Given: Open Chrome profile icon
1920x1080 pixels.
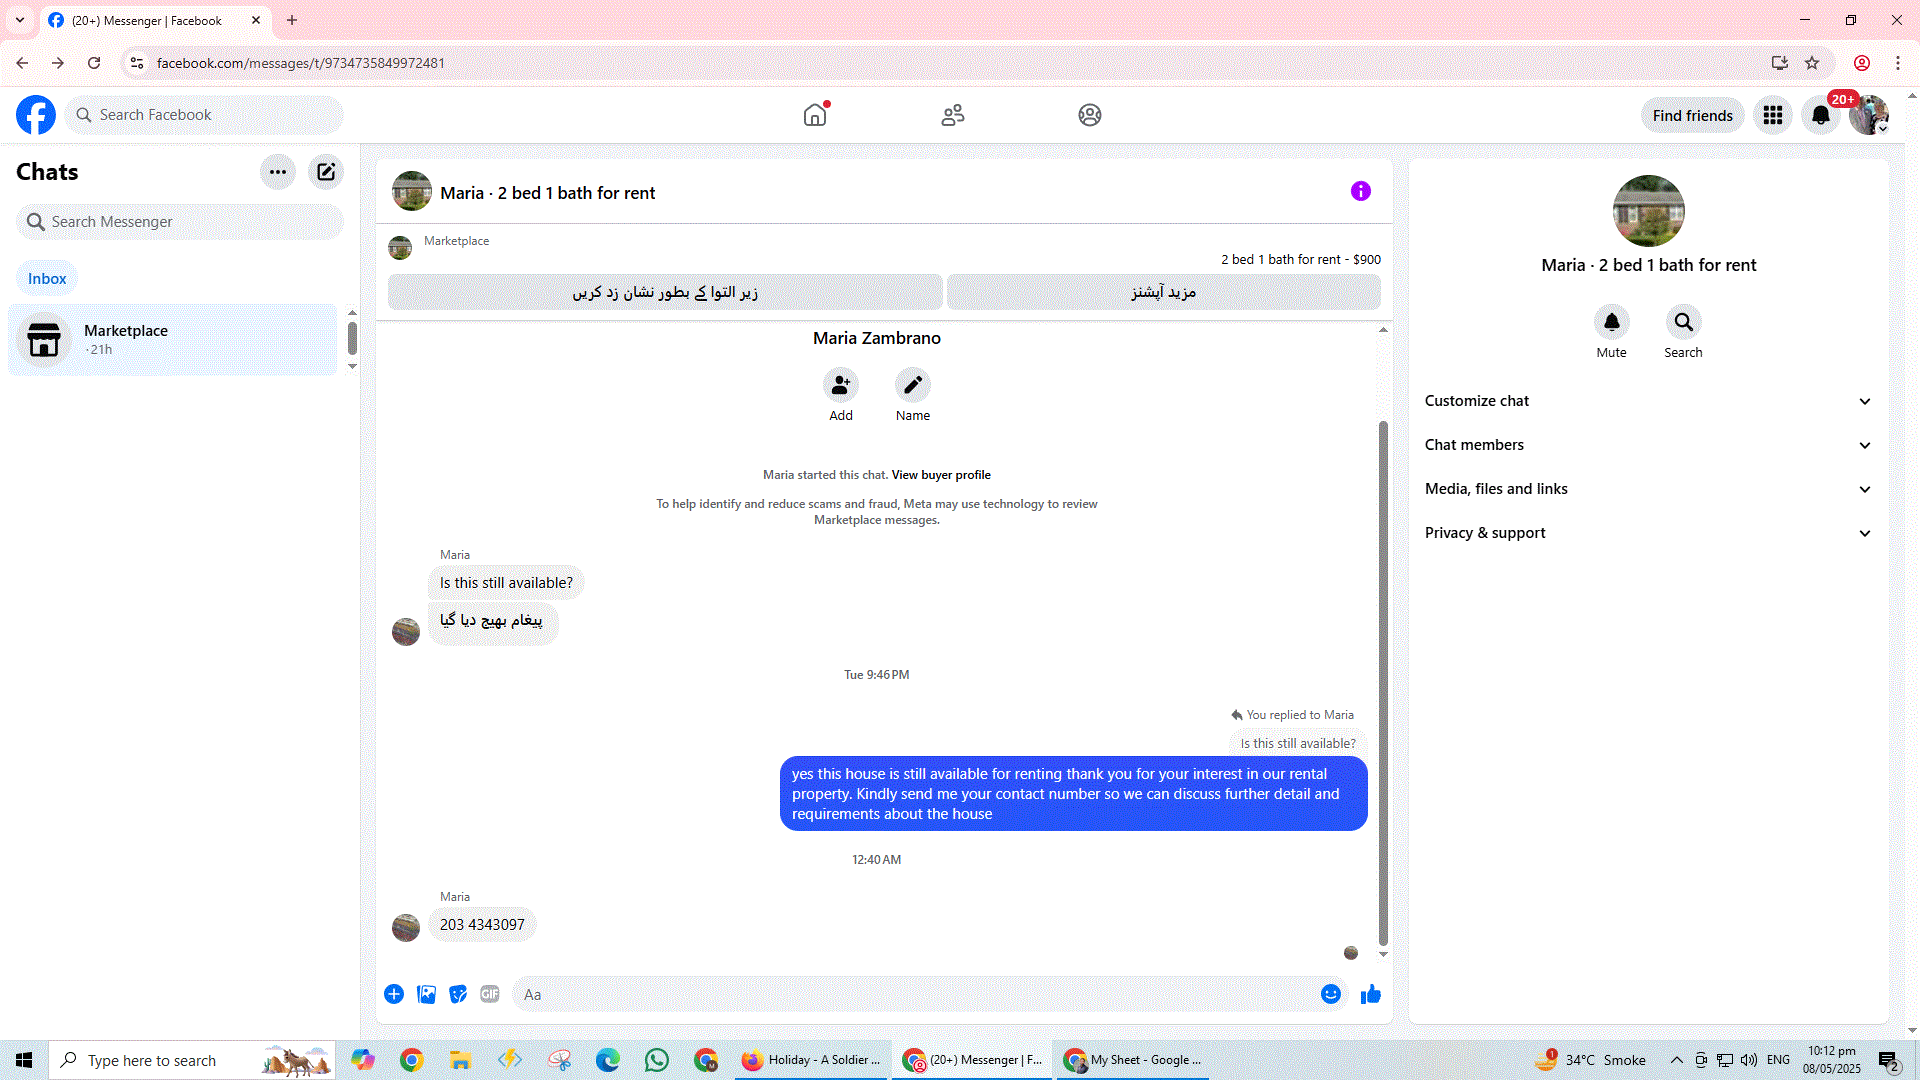Looking at the screenshot, I should click(x=1862, y=63).
